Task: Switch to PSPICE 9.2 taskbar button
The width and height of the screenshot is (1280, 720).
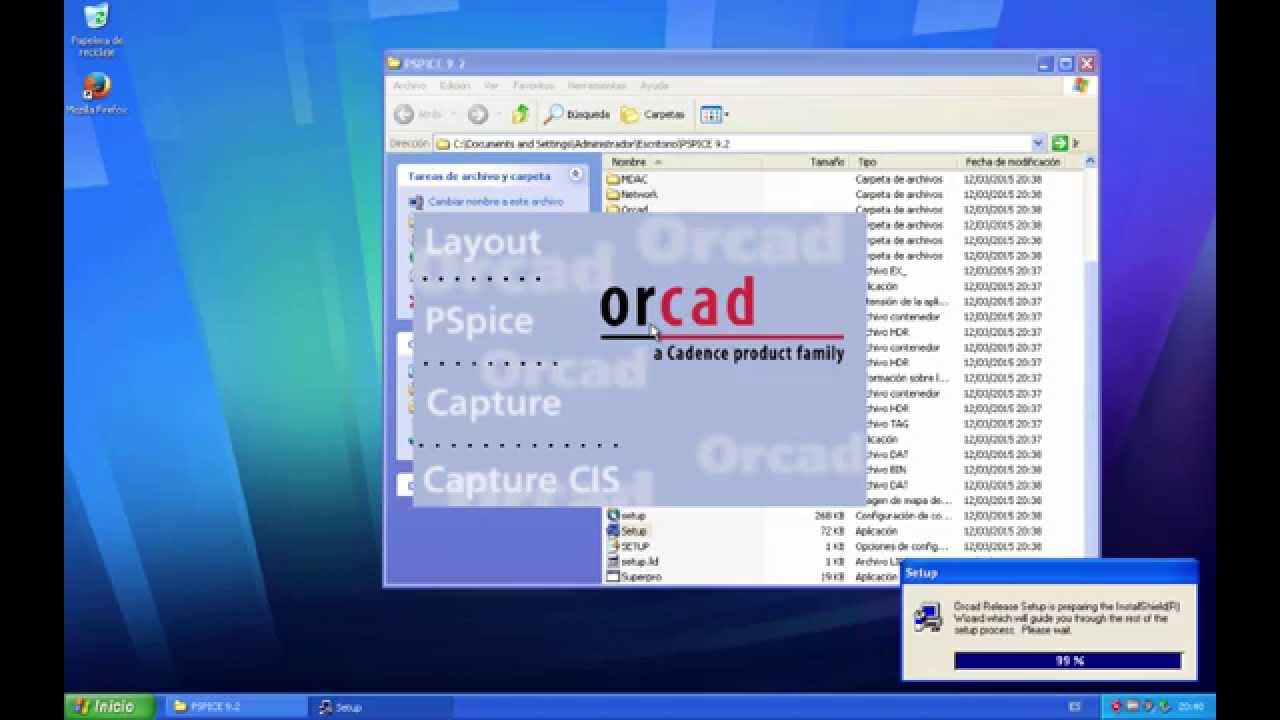Action: (x=235, y=706)
